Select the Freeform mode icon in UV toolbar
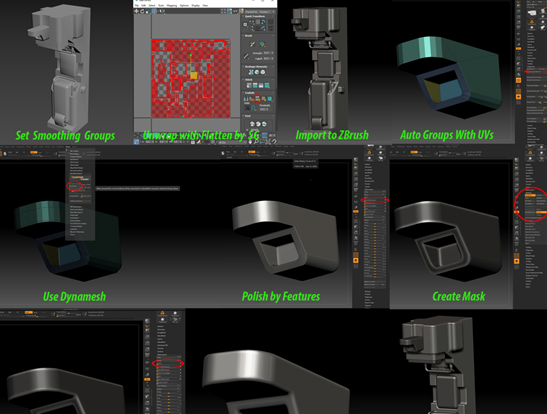Screen dimensions: 547x414 [154, 12]
